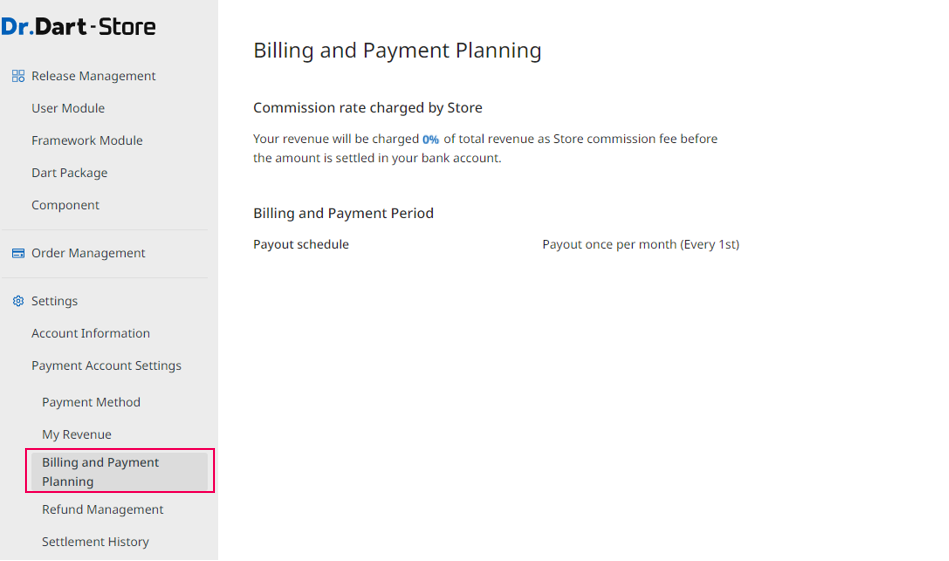Go to Refund Management

pos(103,510)
